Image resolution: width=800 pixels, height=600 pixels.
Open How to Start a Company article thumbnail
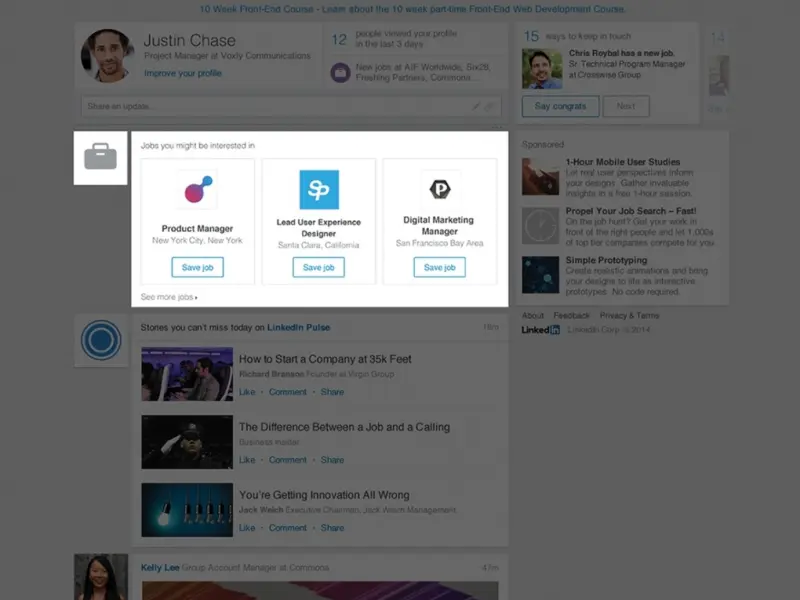coord(187,374)
